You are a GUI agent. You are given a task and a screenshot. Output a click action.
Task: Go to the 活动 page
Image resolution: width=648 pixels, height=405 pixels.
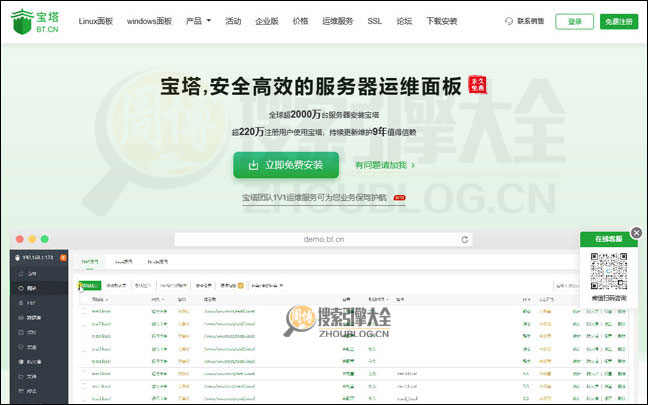pyautogui.click(x=233, y=21)
